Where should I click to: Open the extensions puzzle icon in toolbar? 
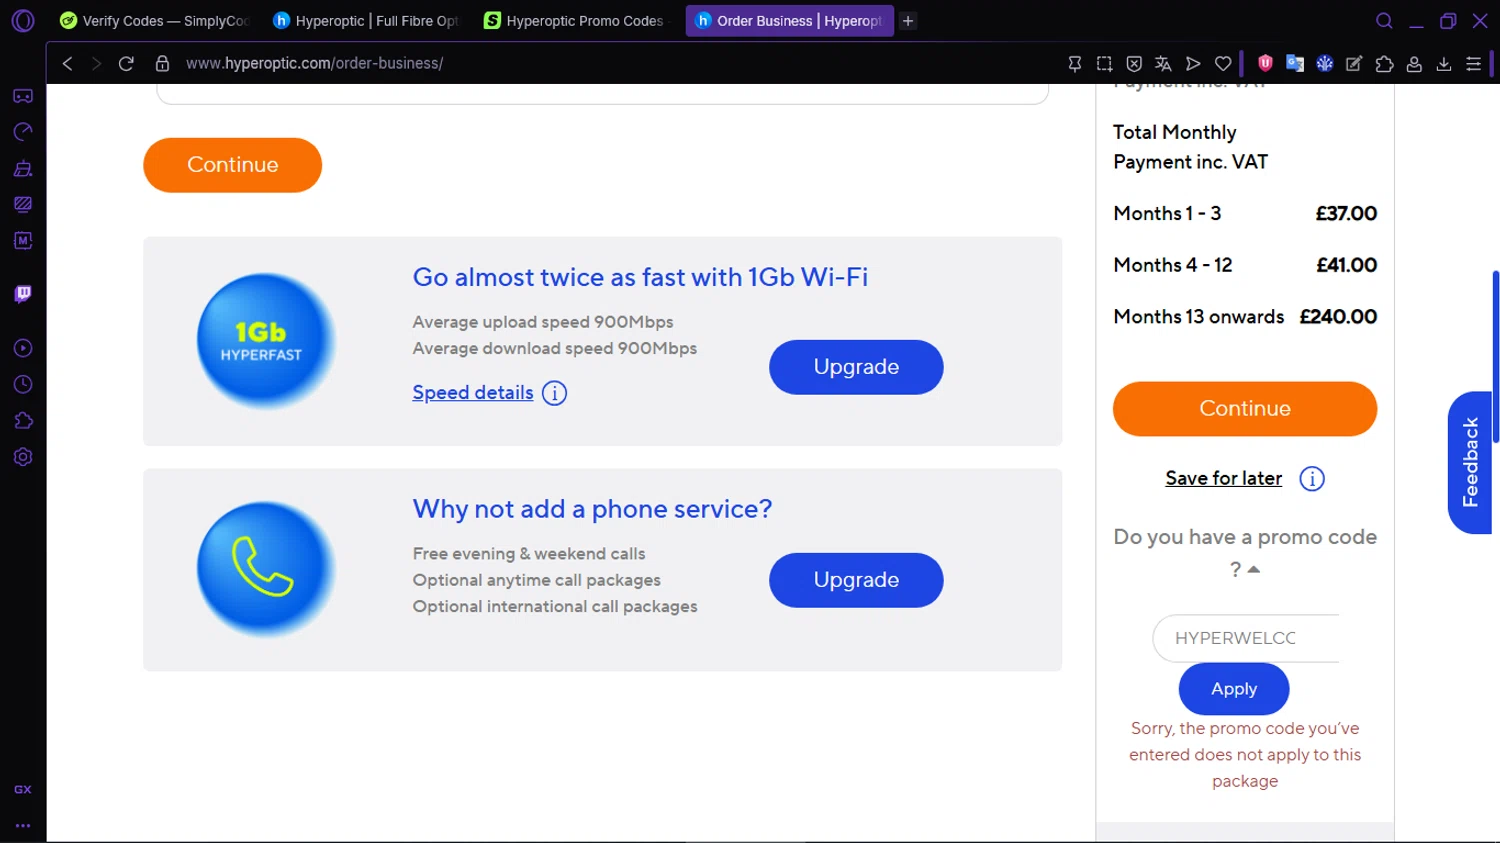click(1384, 64)
